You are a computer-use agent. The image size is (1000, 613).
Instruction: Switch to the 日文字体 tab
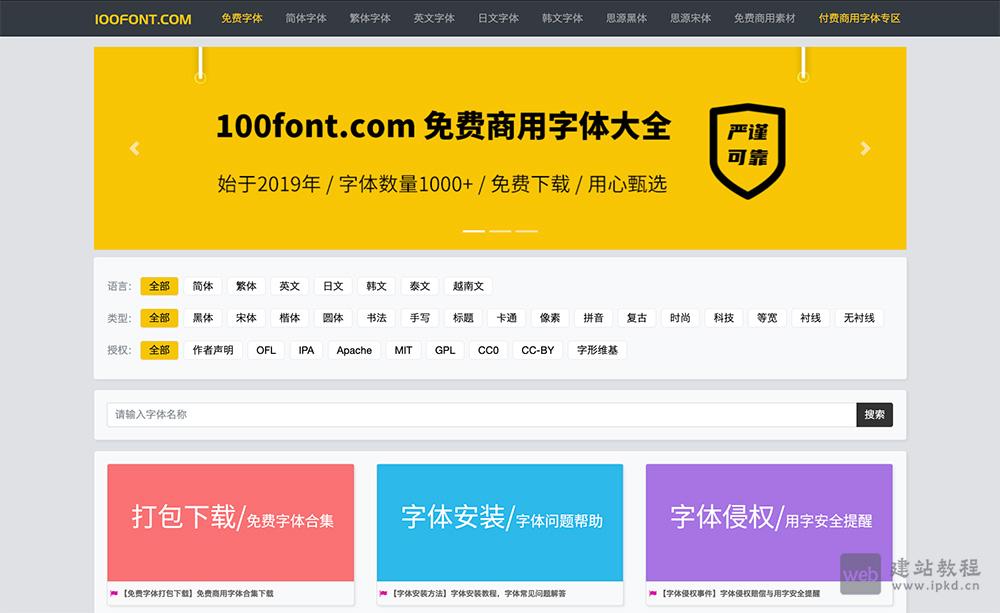[498, 18]
